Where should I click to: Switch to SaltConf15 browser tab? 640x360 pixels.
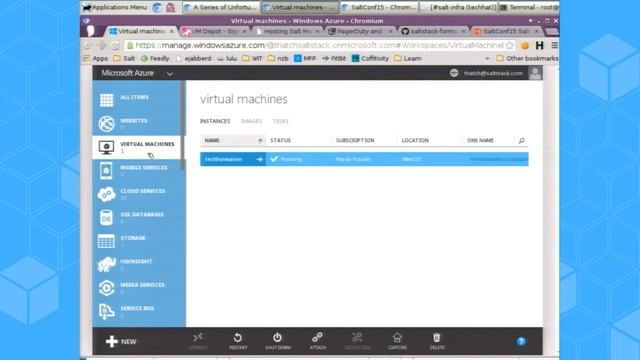coord(507,31)
